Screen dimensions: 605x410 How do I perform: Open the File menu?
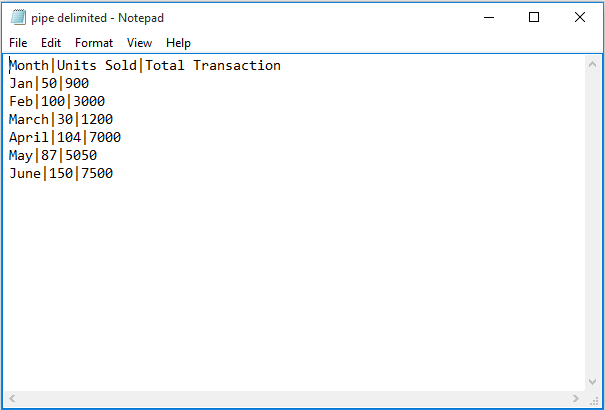[x=18, y=43]
